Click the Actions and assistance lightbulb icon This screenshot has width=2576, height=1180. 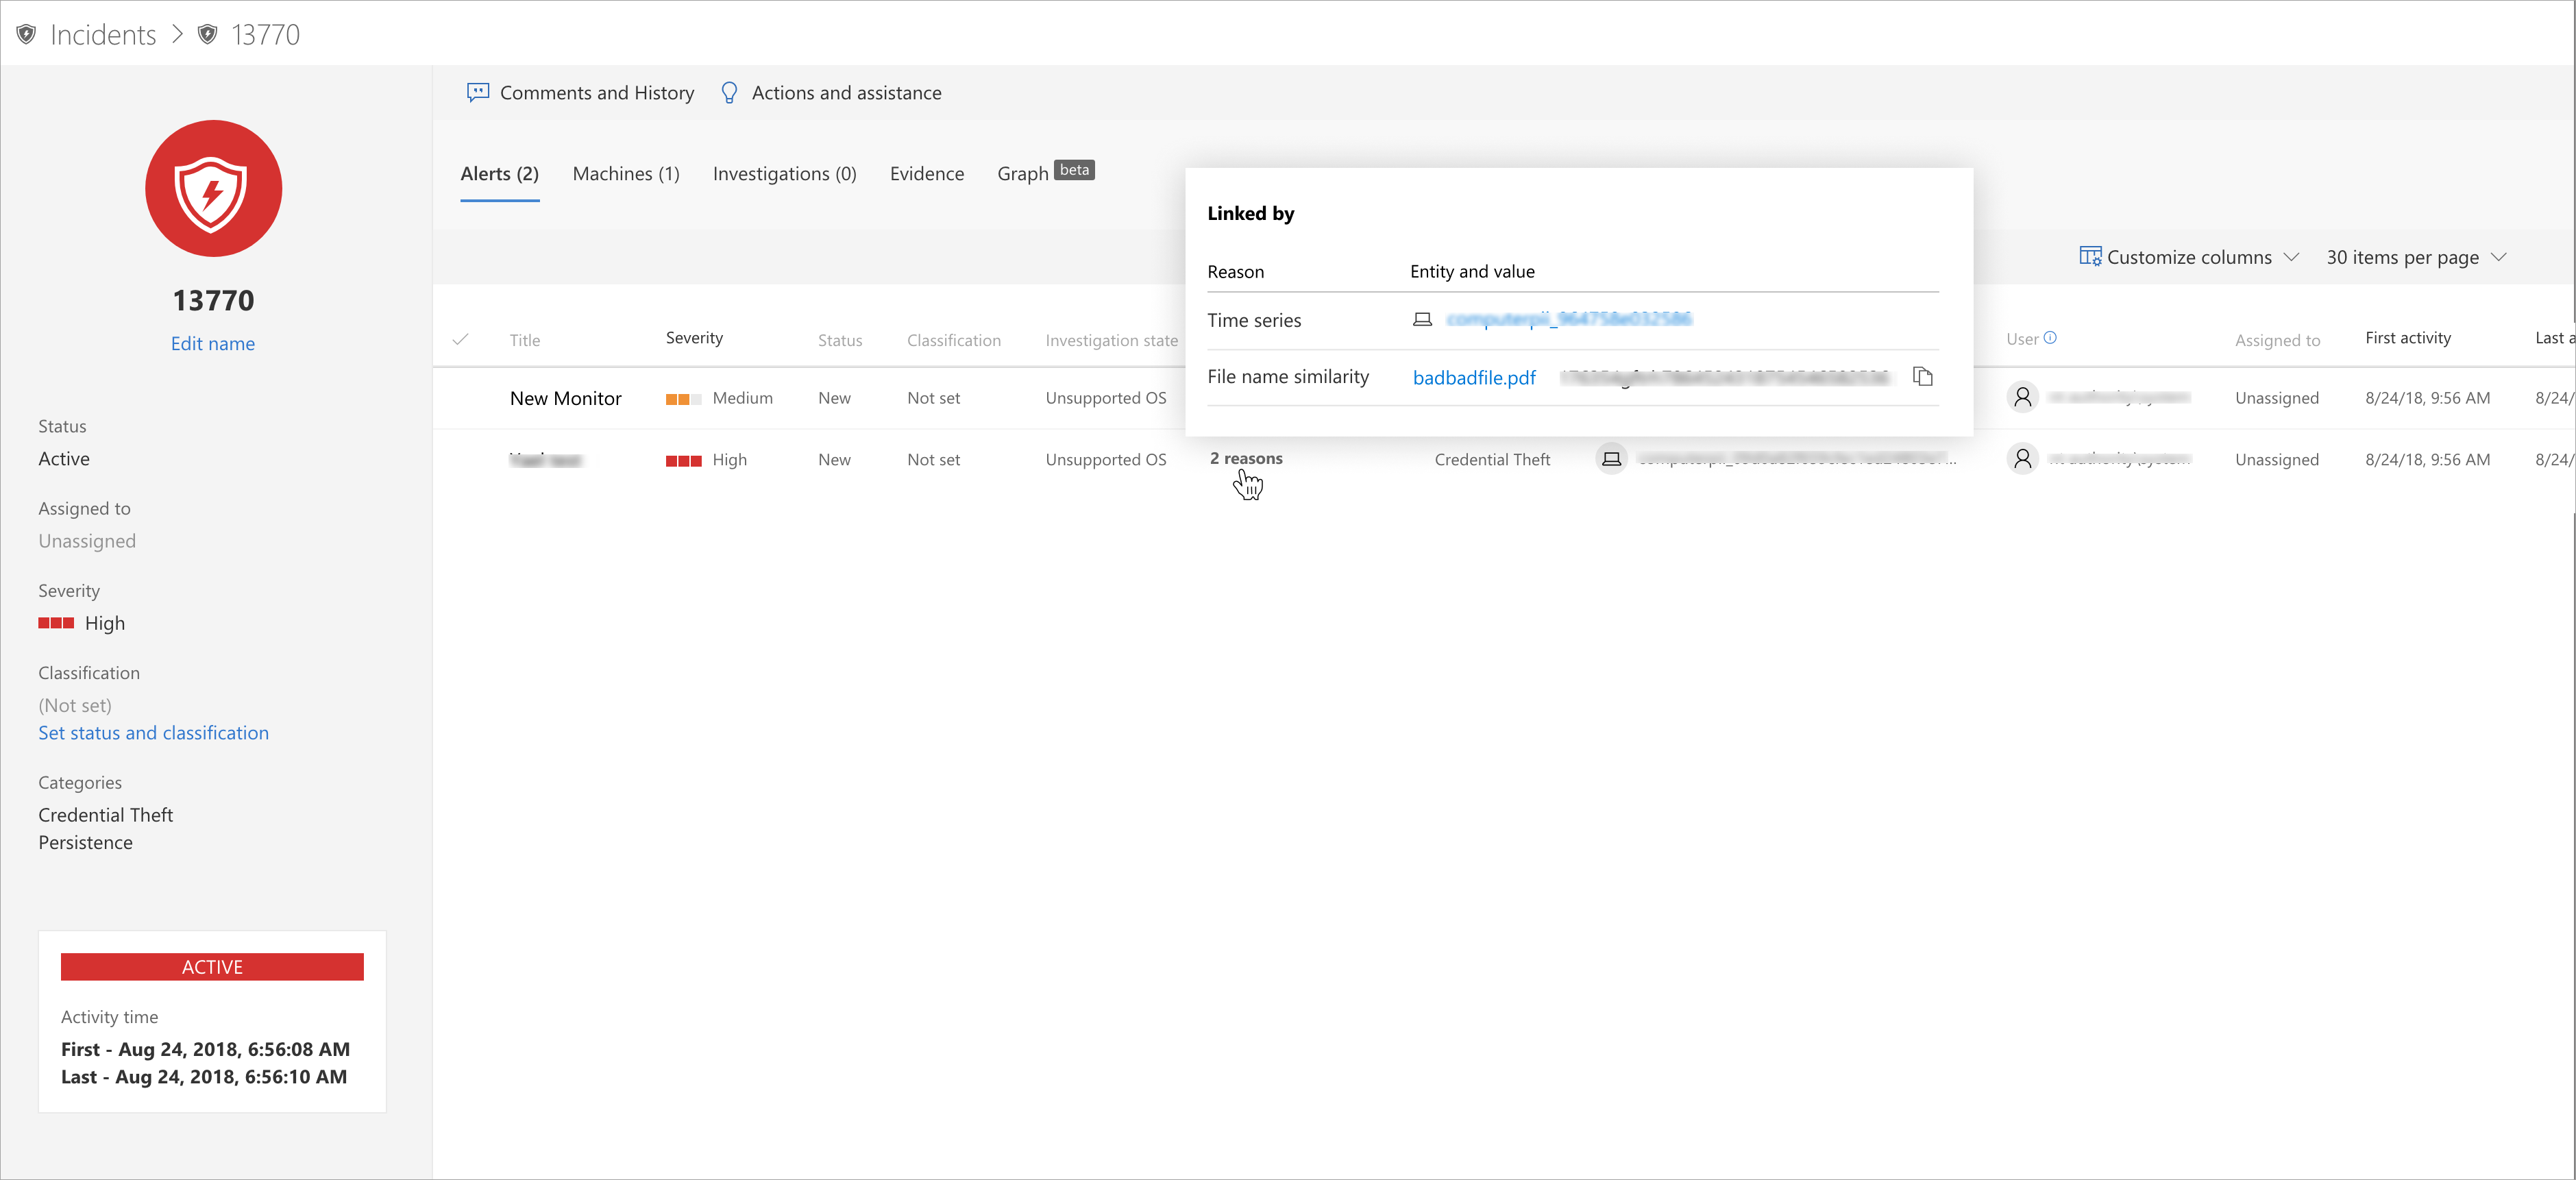(729, 93)
